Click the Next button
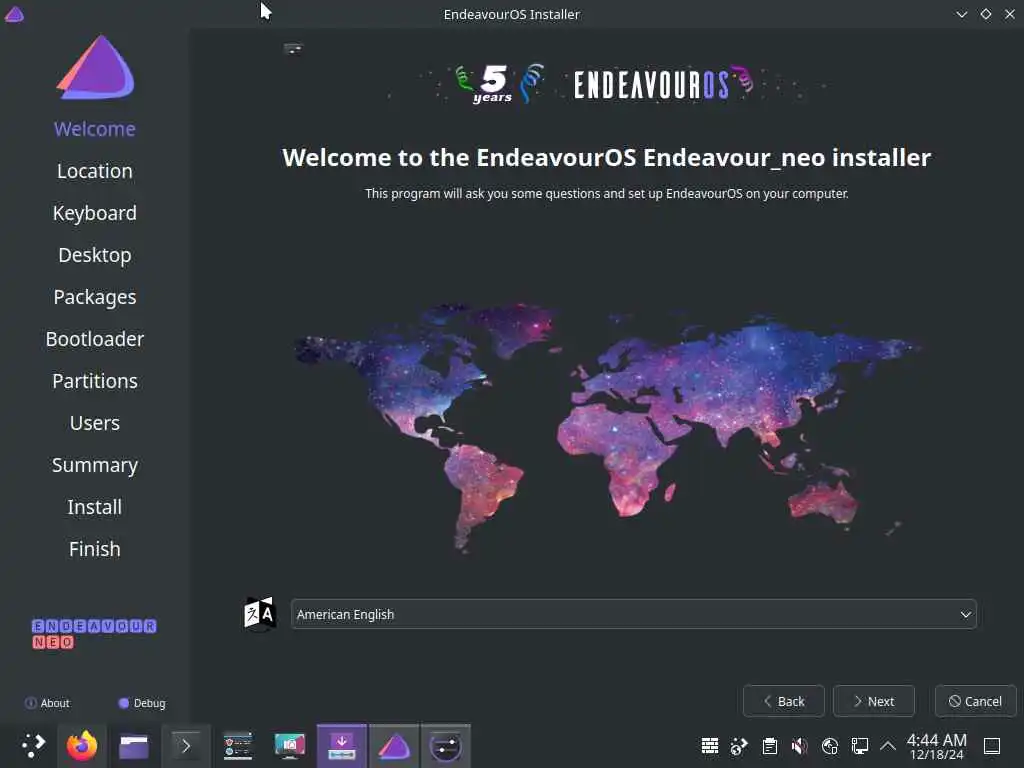 (x=874, y=701)
